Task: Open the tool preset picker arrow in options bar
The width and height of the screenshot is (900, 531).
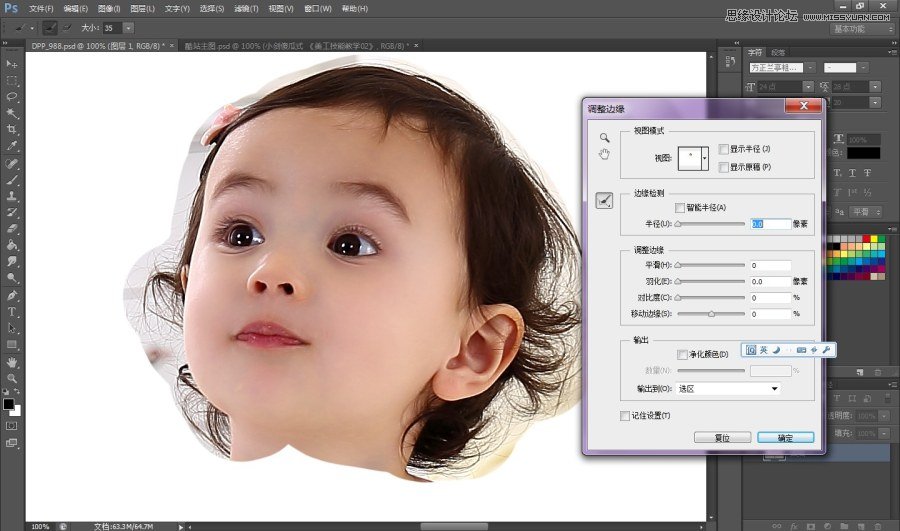Action: click(x=33, y=28)
